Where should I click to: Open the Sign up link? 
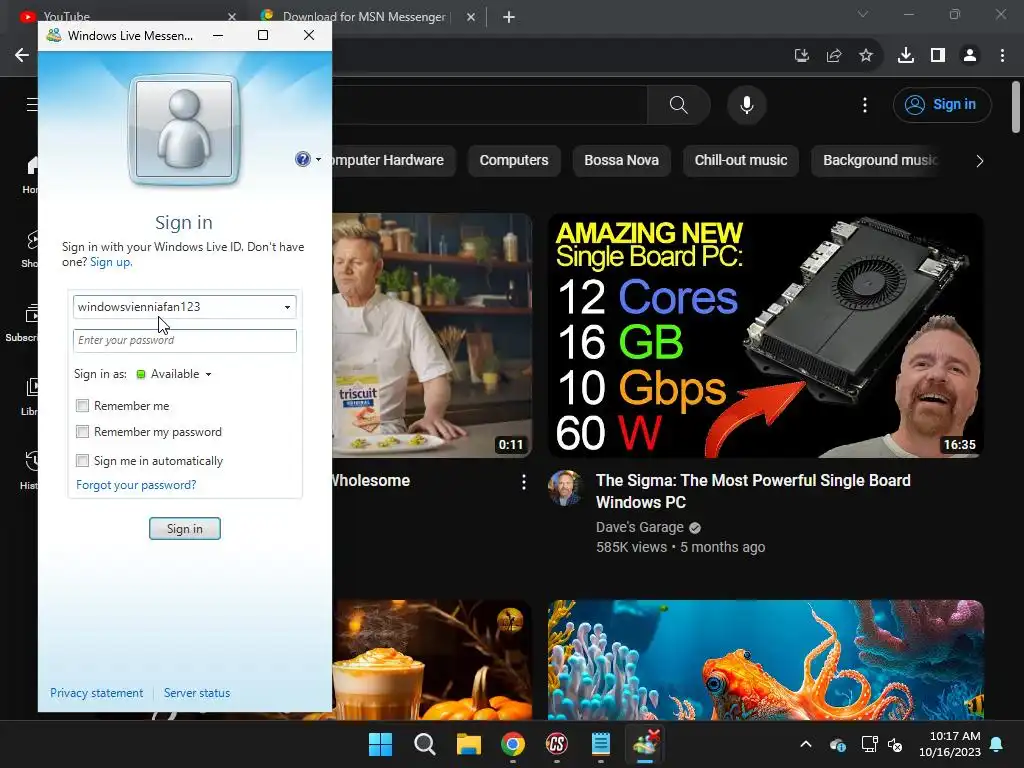point(110,262)
